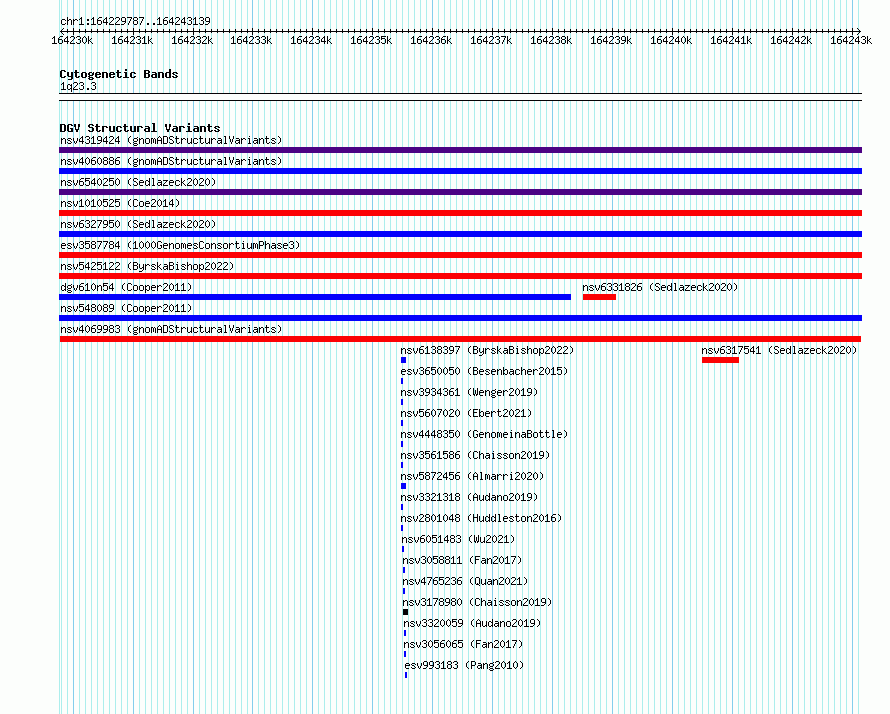Click the red bar under nsv5425122
The image size is (890, 714).
coord(460,276)
